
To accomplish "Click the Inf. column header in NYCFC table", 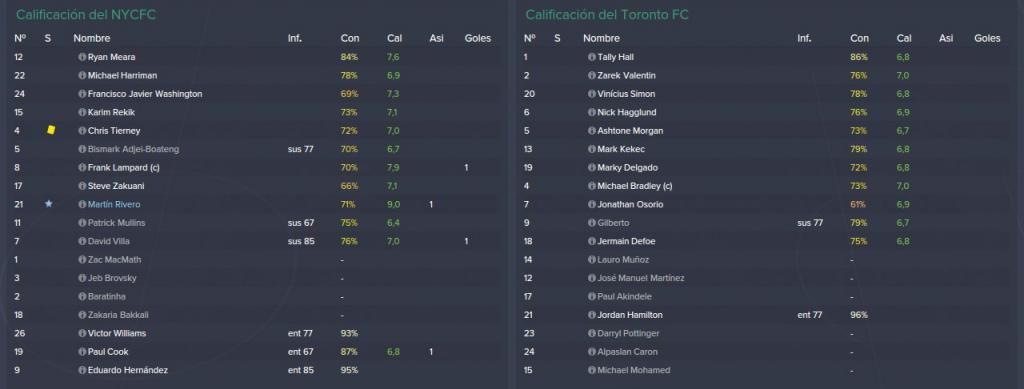I will 295,39.
